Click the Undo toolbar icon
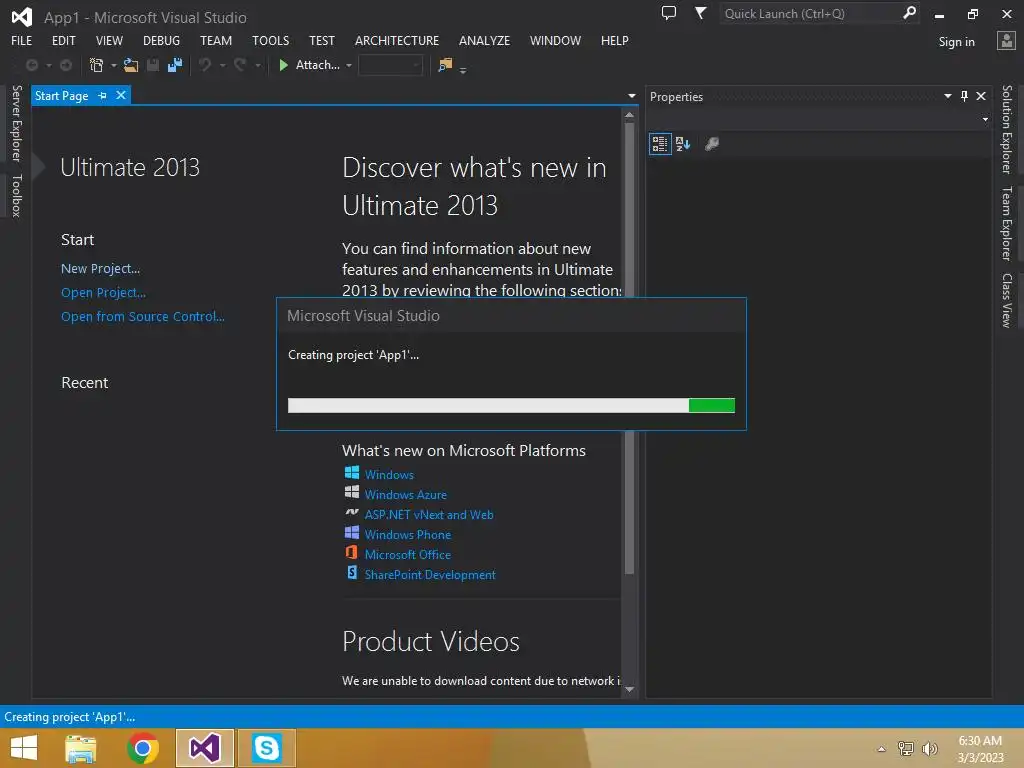This screenshot has height=768, width=1024. [x=205, y=65]
